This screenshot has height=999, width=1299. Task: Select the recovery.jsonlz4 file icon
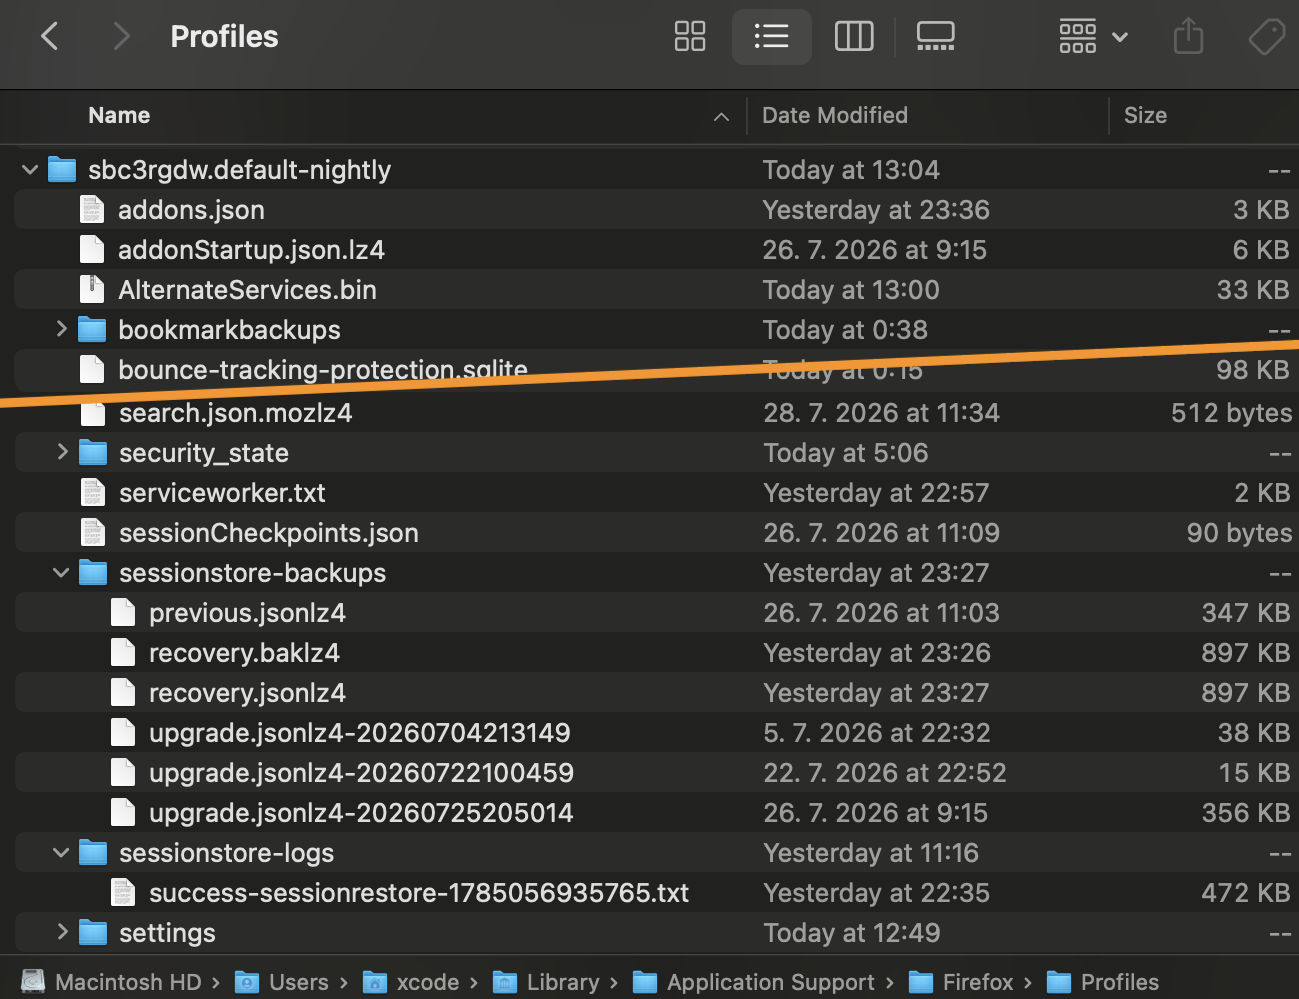123,693
